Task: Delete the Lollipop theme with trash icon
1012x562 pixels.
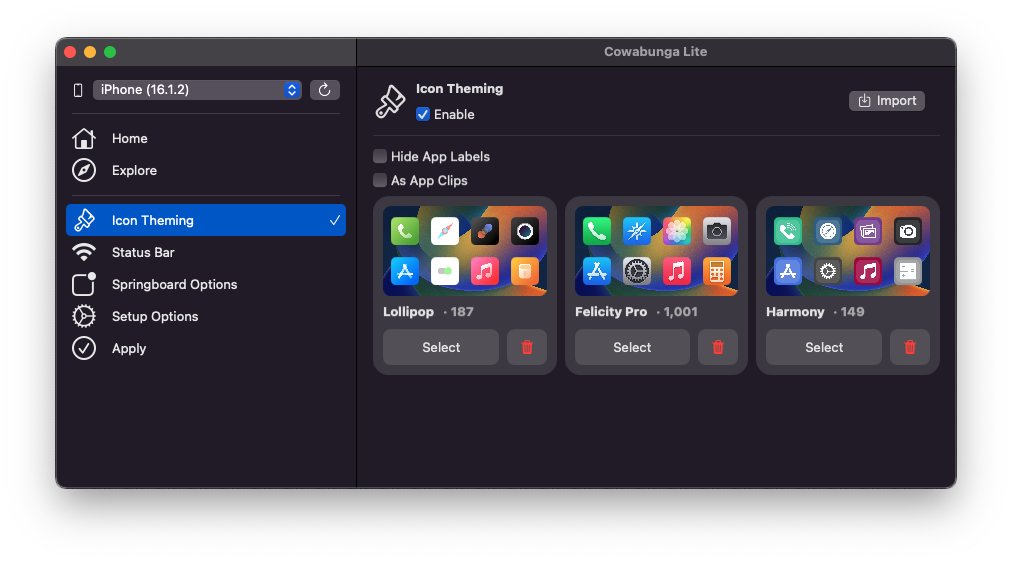Action: tap(527, 347)
